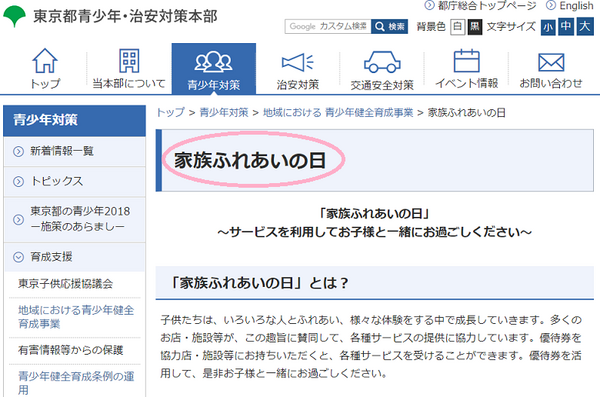Image resolution: width=600 pixels, height=397 pixels.
Task: Open イベント情報 calendar icon
Action: click(x=466, y=60)
